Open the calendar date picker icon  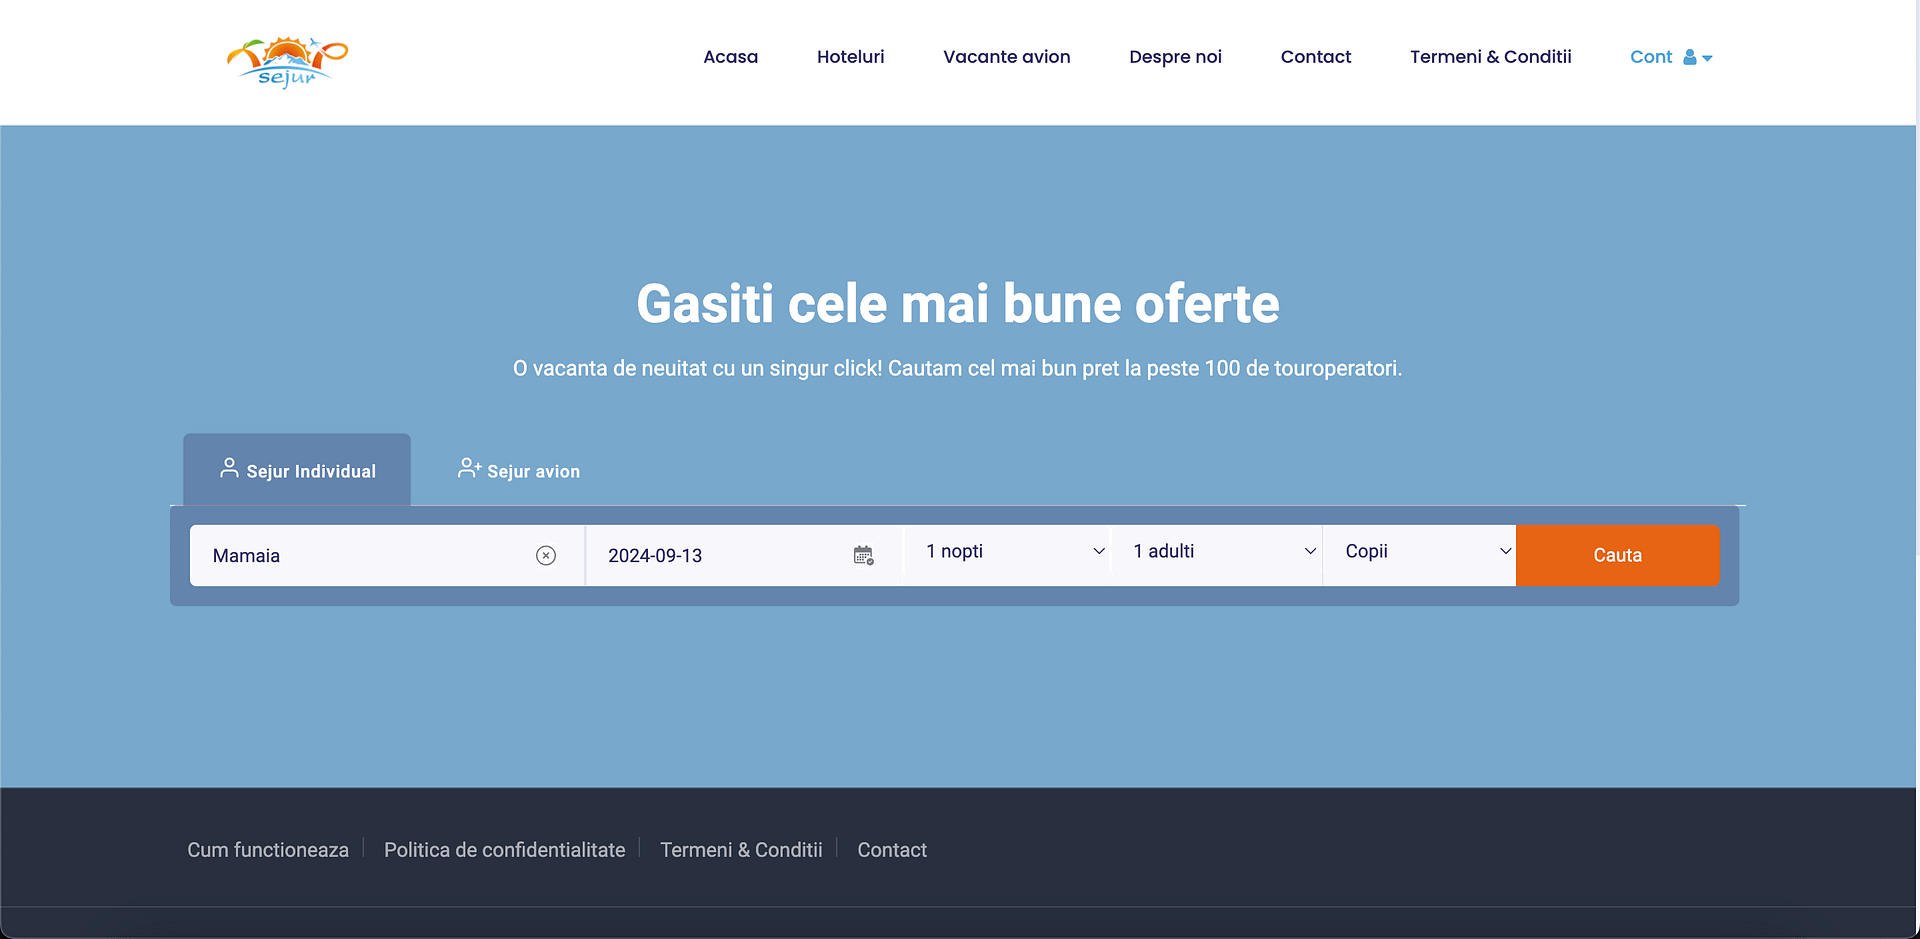863,555
